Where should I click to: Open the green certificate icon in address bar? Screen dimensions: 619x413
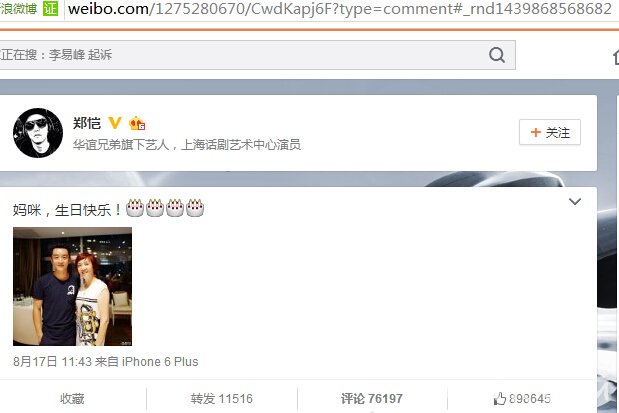coord(50,8)
